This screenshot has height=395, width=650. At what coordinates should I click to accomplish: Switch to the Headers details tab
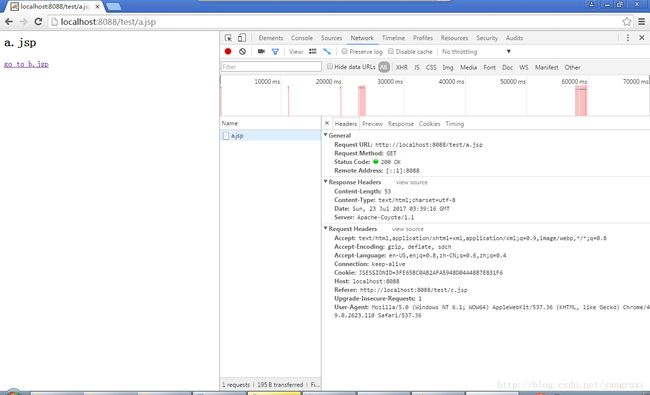tap(346, 124)
